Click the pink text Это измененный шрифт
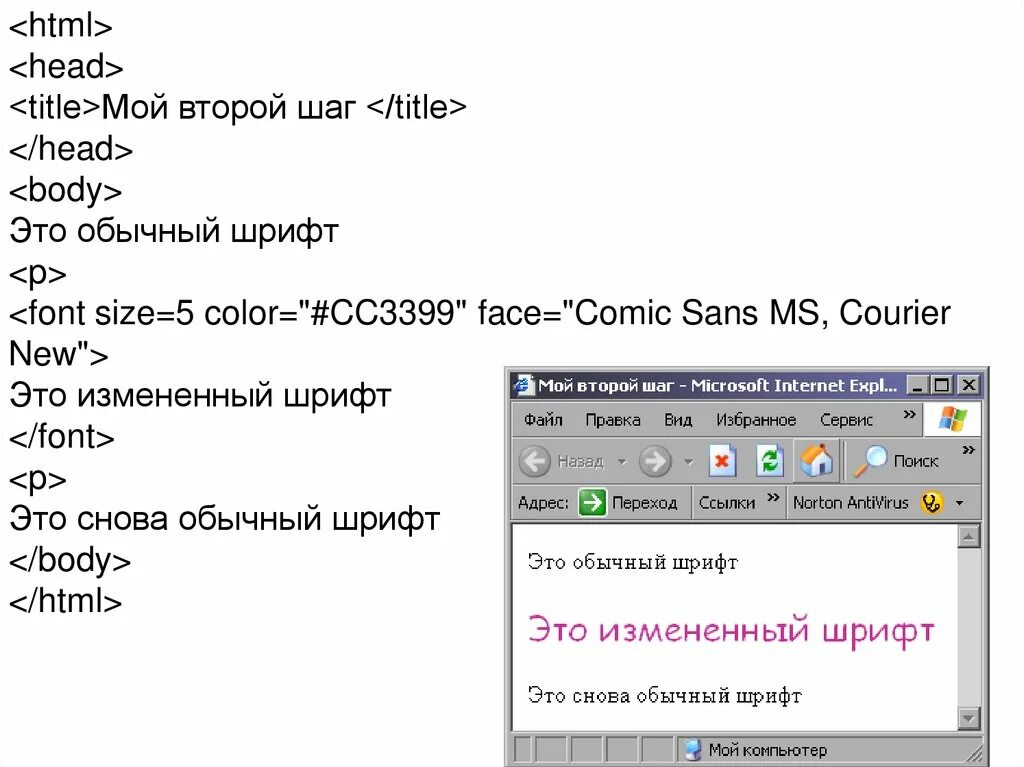The image size is (1024, 767). [x=731, y=630]
